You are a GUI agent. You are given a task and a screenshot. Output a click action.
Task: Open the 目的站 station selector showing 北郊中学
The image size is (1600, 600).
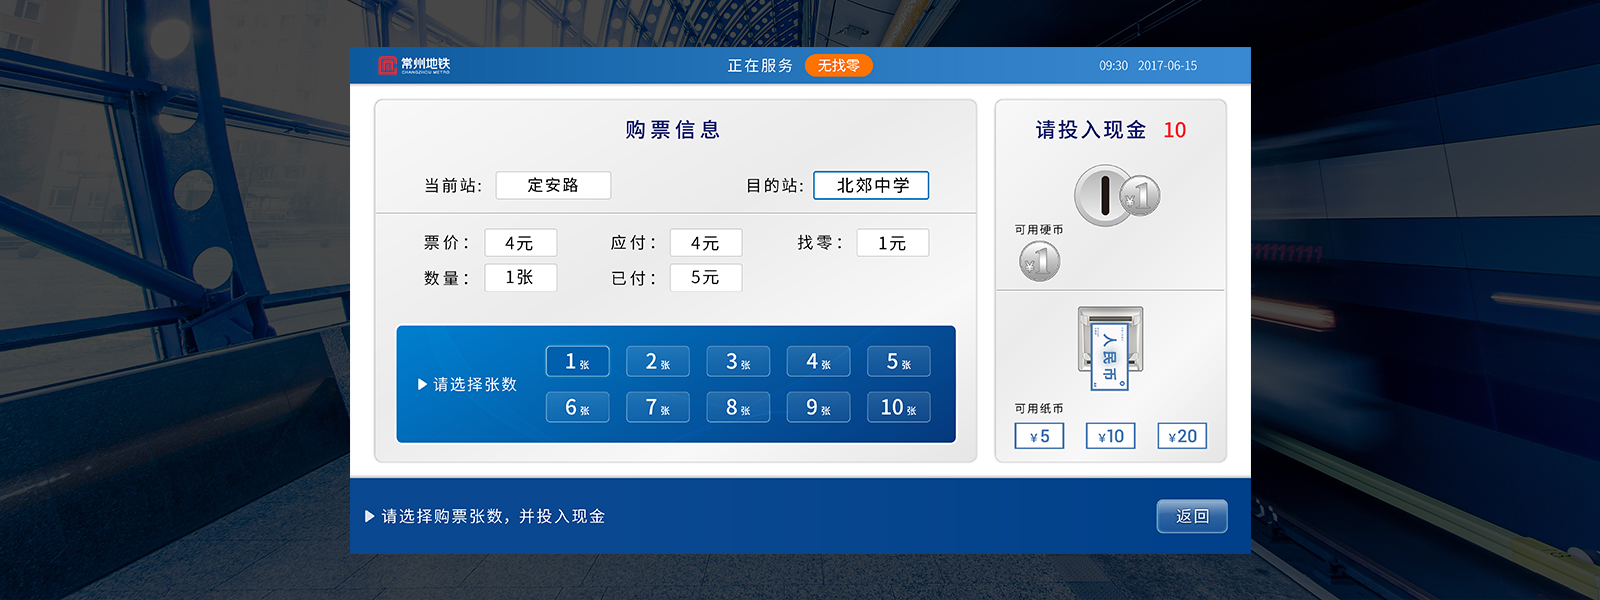(873, 185)
